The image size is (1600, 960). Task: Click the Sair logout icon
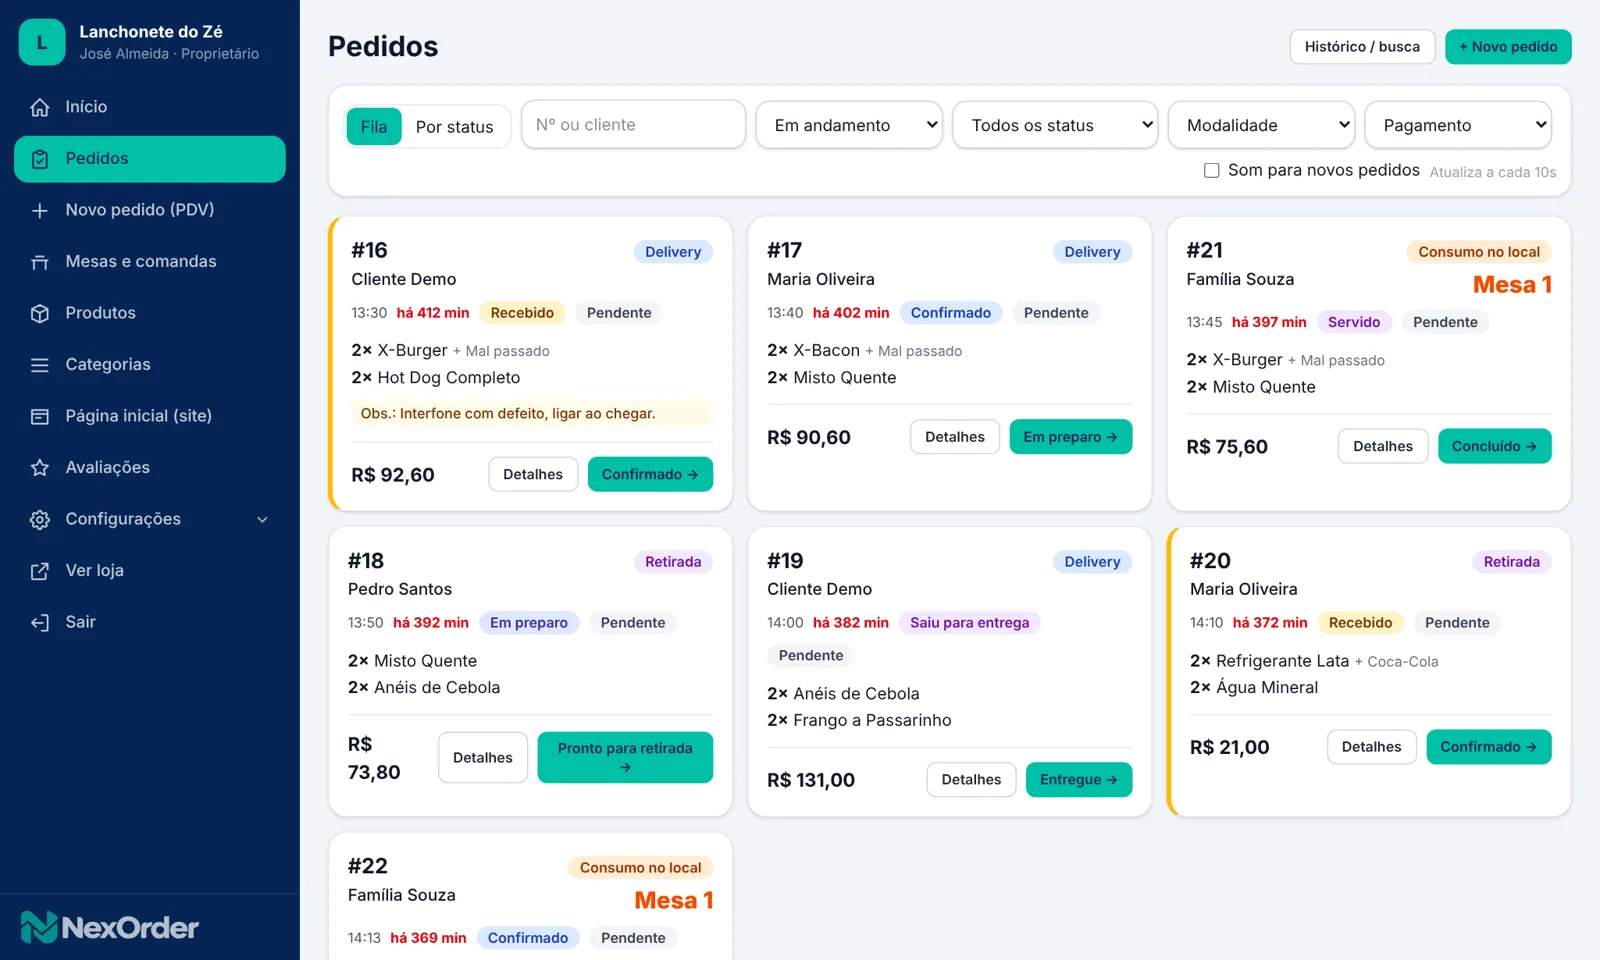pyautogui.click(x=40, y=622)
